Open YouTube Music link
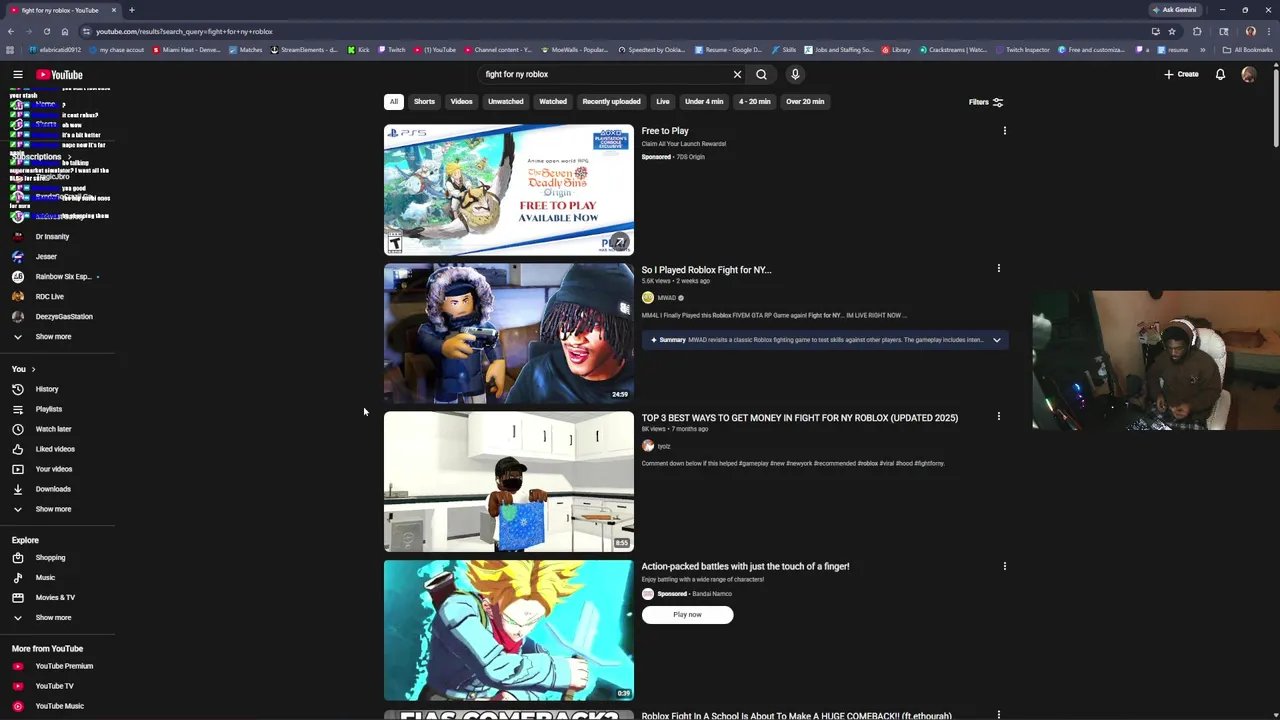1280x720 pixels. coord(58,706)
